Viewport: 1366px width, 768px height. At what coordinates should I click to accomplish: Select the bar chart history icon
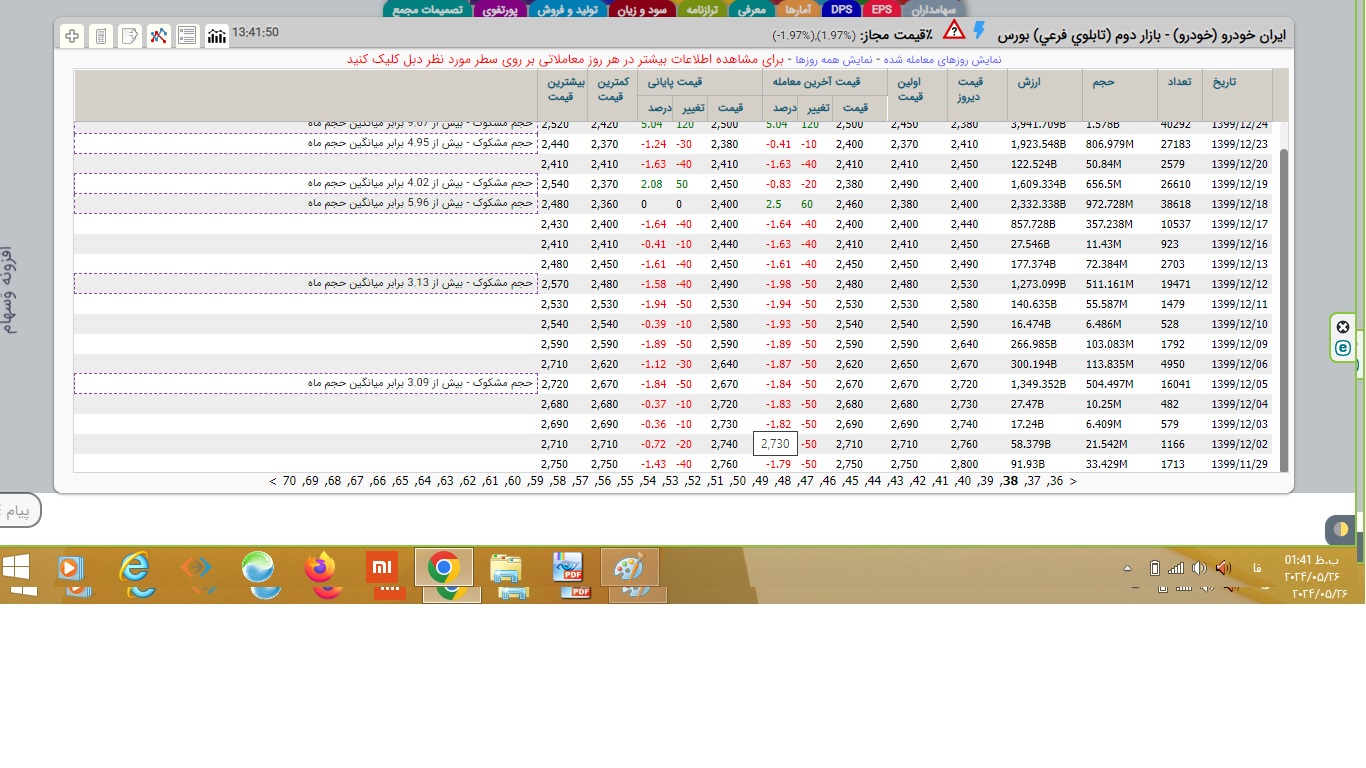point(217,36)
